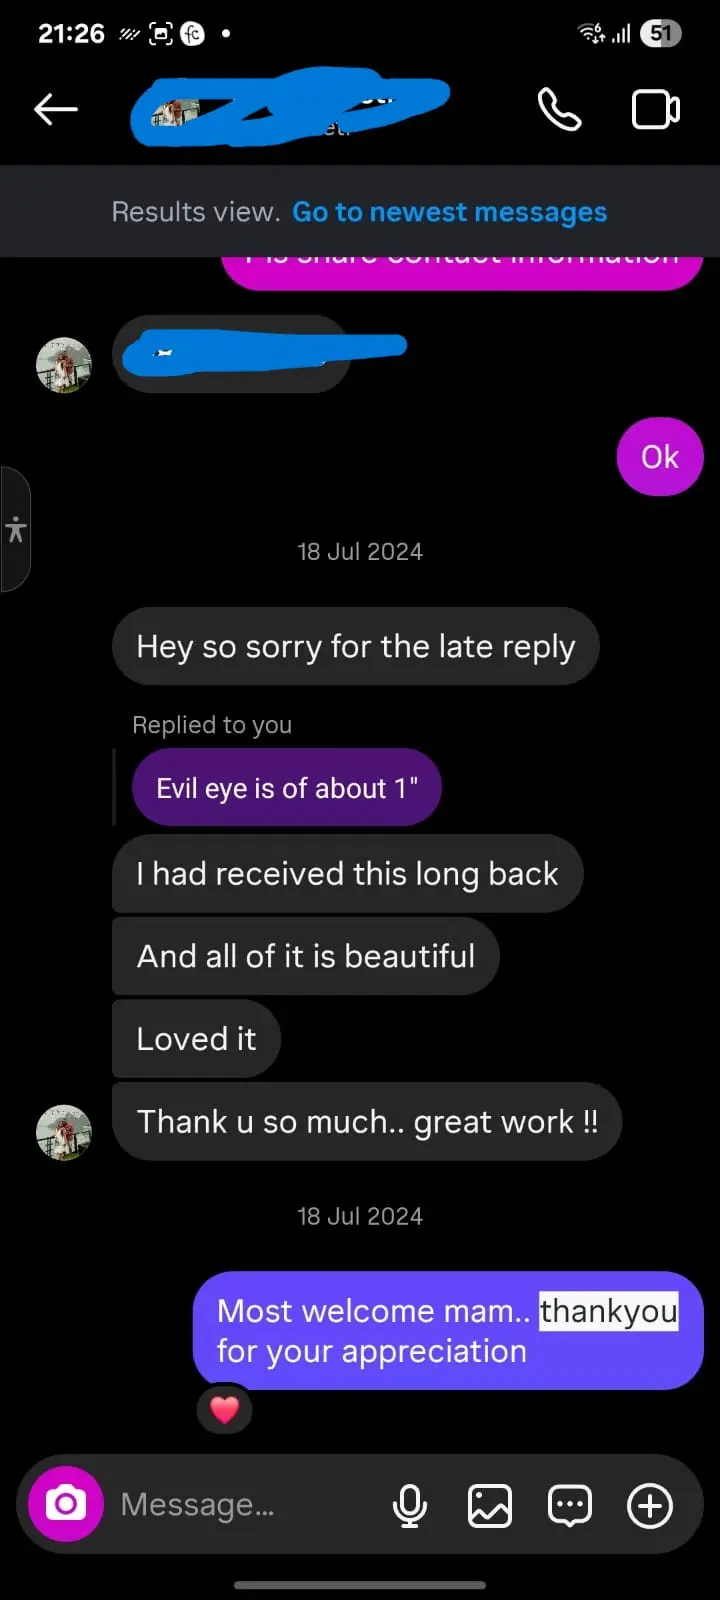Tap the microphone icon to record voice
This screenshot has width=720, height=1600.
[410, 1505]
